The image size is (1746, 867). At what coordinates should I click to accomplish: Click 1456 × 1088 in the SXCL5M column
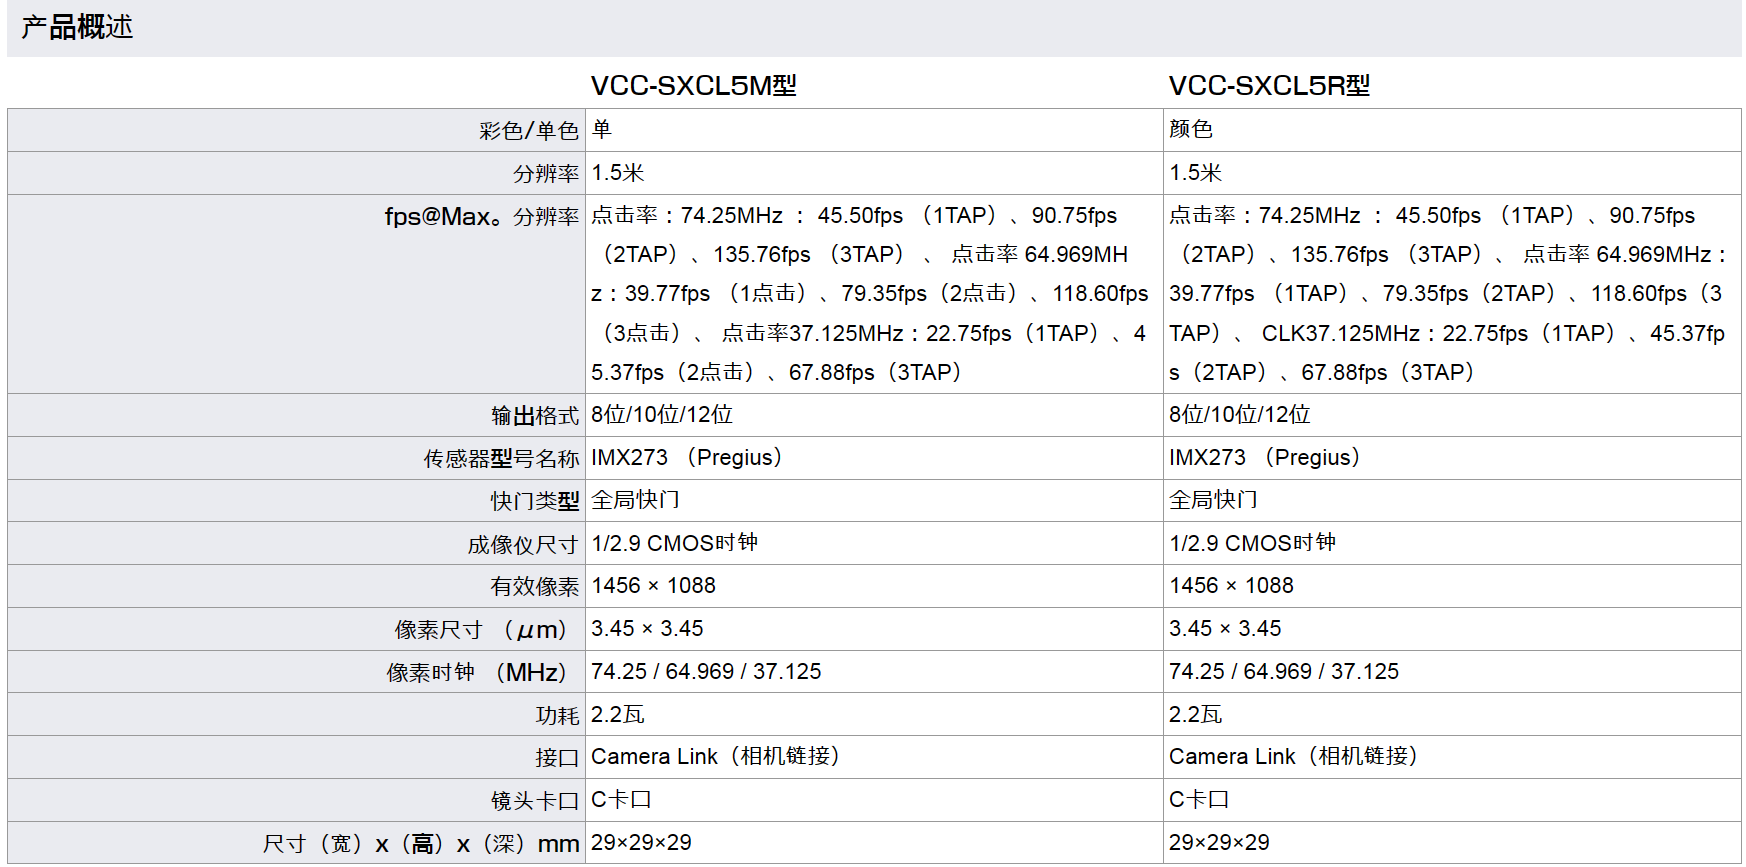tap(654, 586)
